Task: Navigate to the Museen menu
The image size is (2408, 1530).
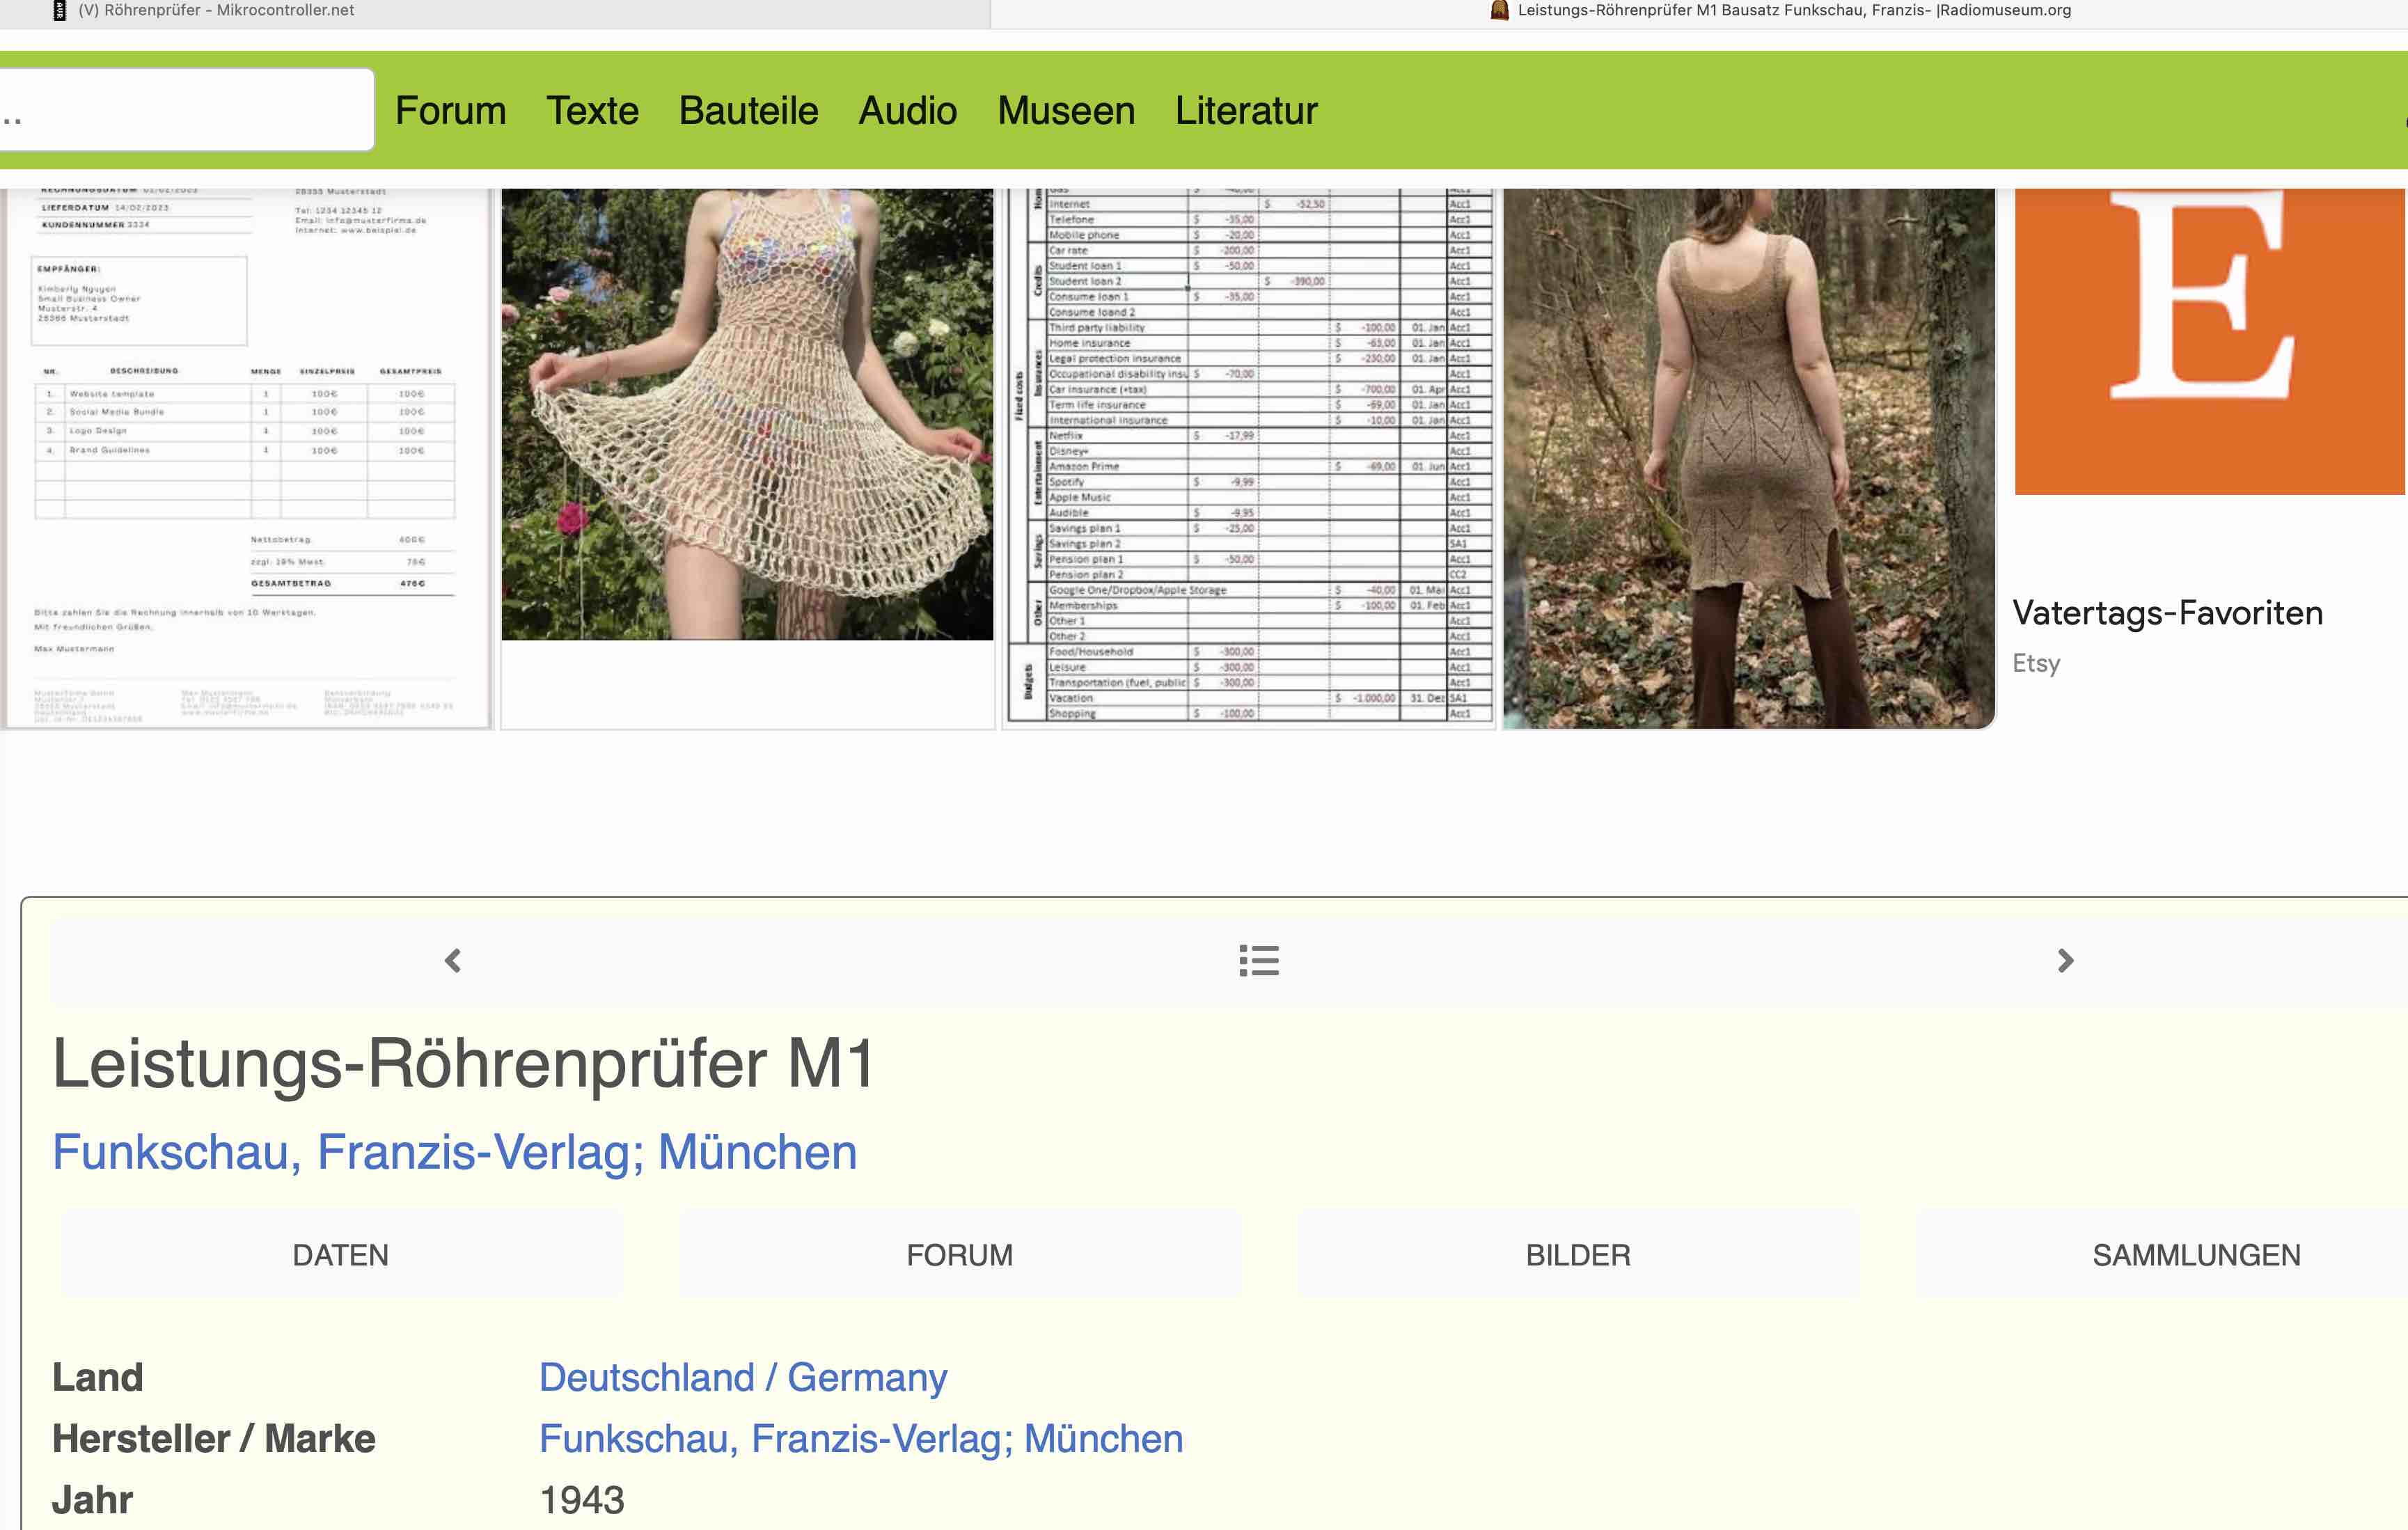Action: (1066, 111)
